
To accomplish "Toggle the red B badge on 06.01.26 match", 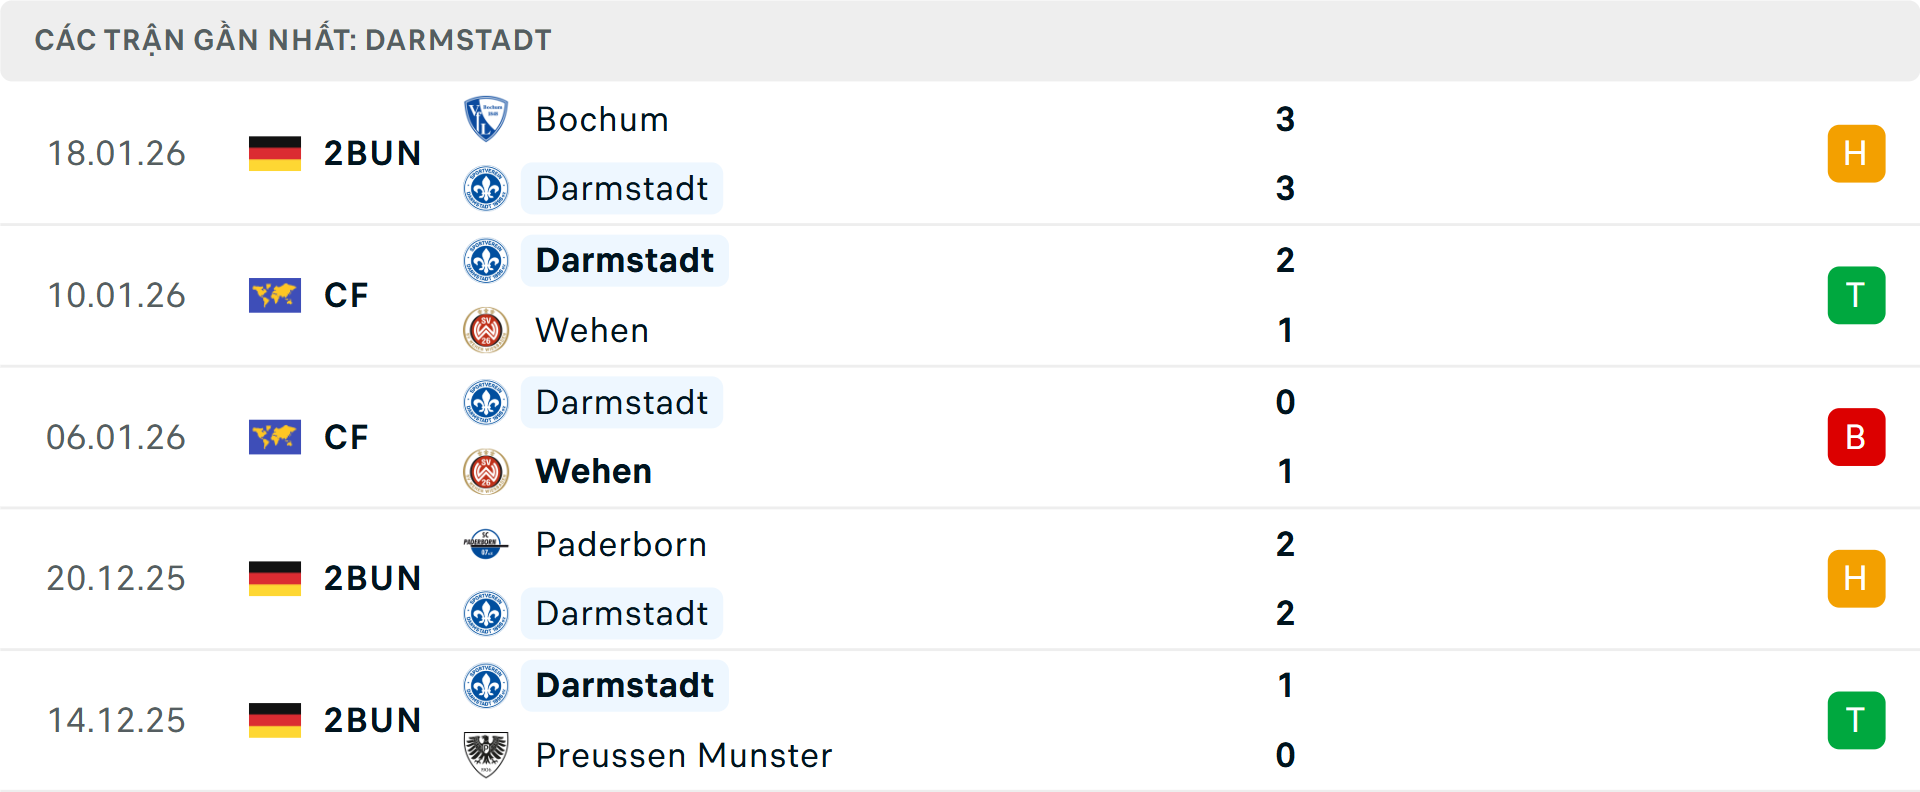I will click(1856, 437).
